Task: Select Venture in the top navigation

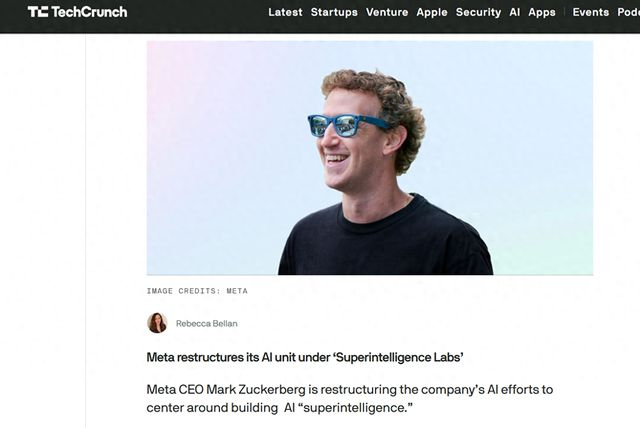Action: point(387,12)
